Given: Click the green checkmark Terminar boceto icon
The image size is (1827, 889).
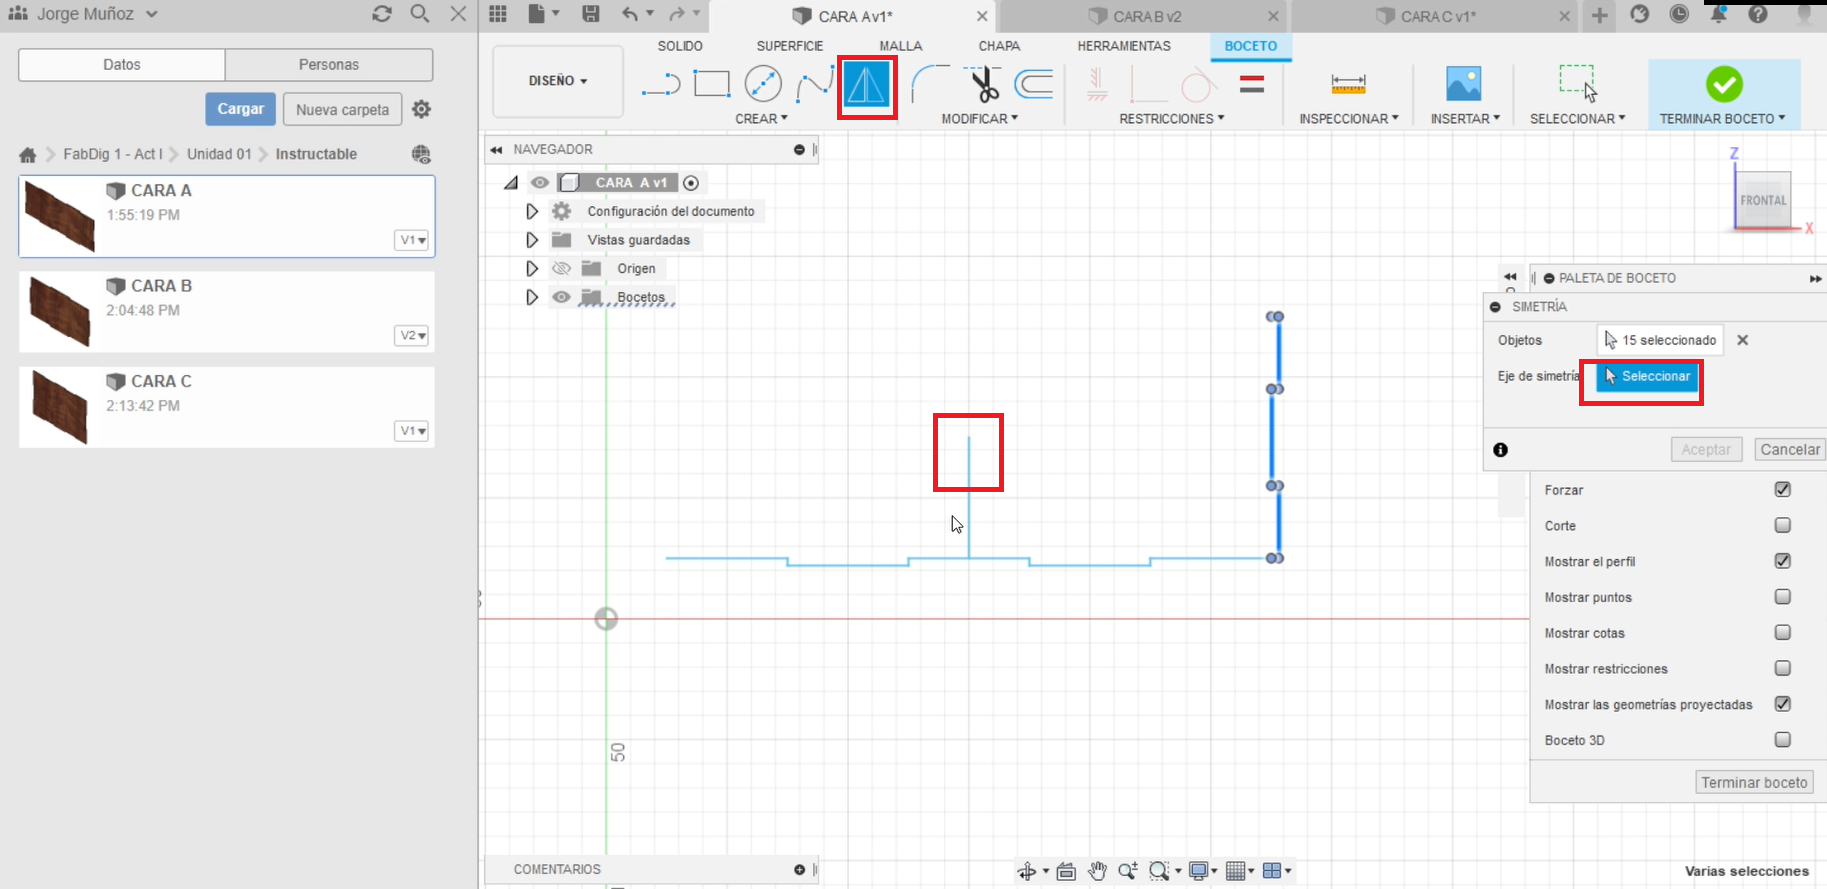Looking at the screenshot, I should click(x=1724, y=84).
